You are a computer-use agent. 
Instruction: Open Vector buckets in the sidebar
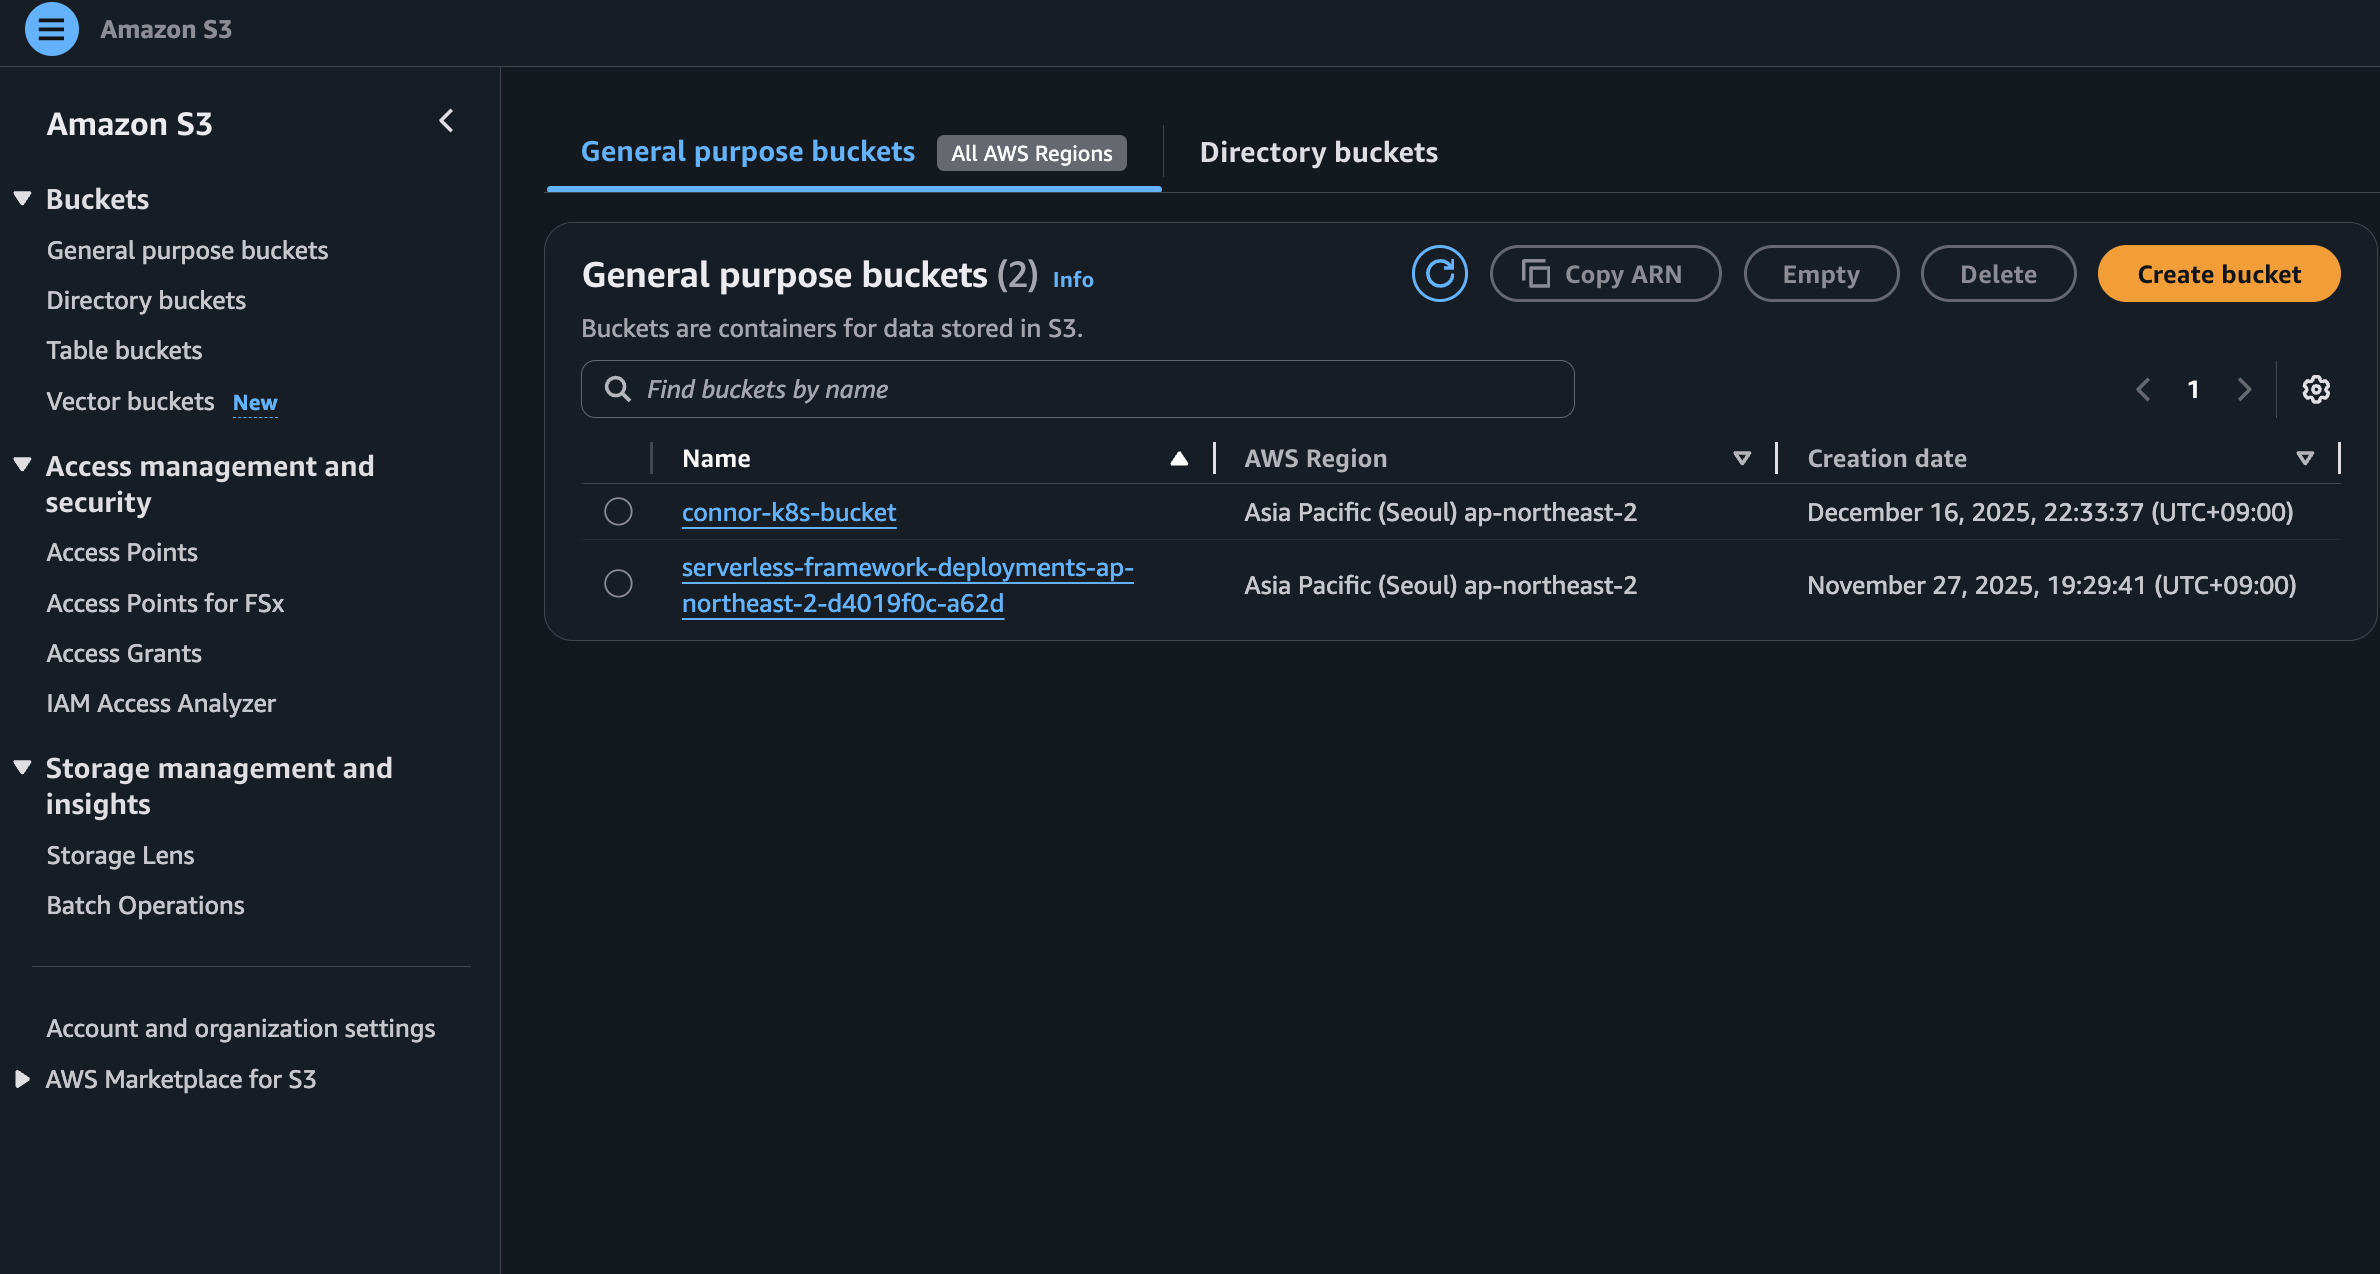point(131,401)
